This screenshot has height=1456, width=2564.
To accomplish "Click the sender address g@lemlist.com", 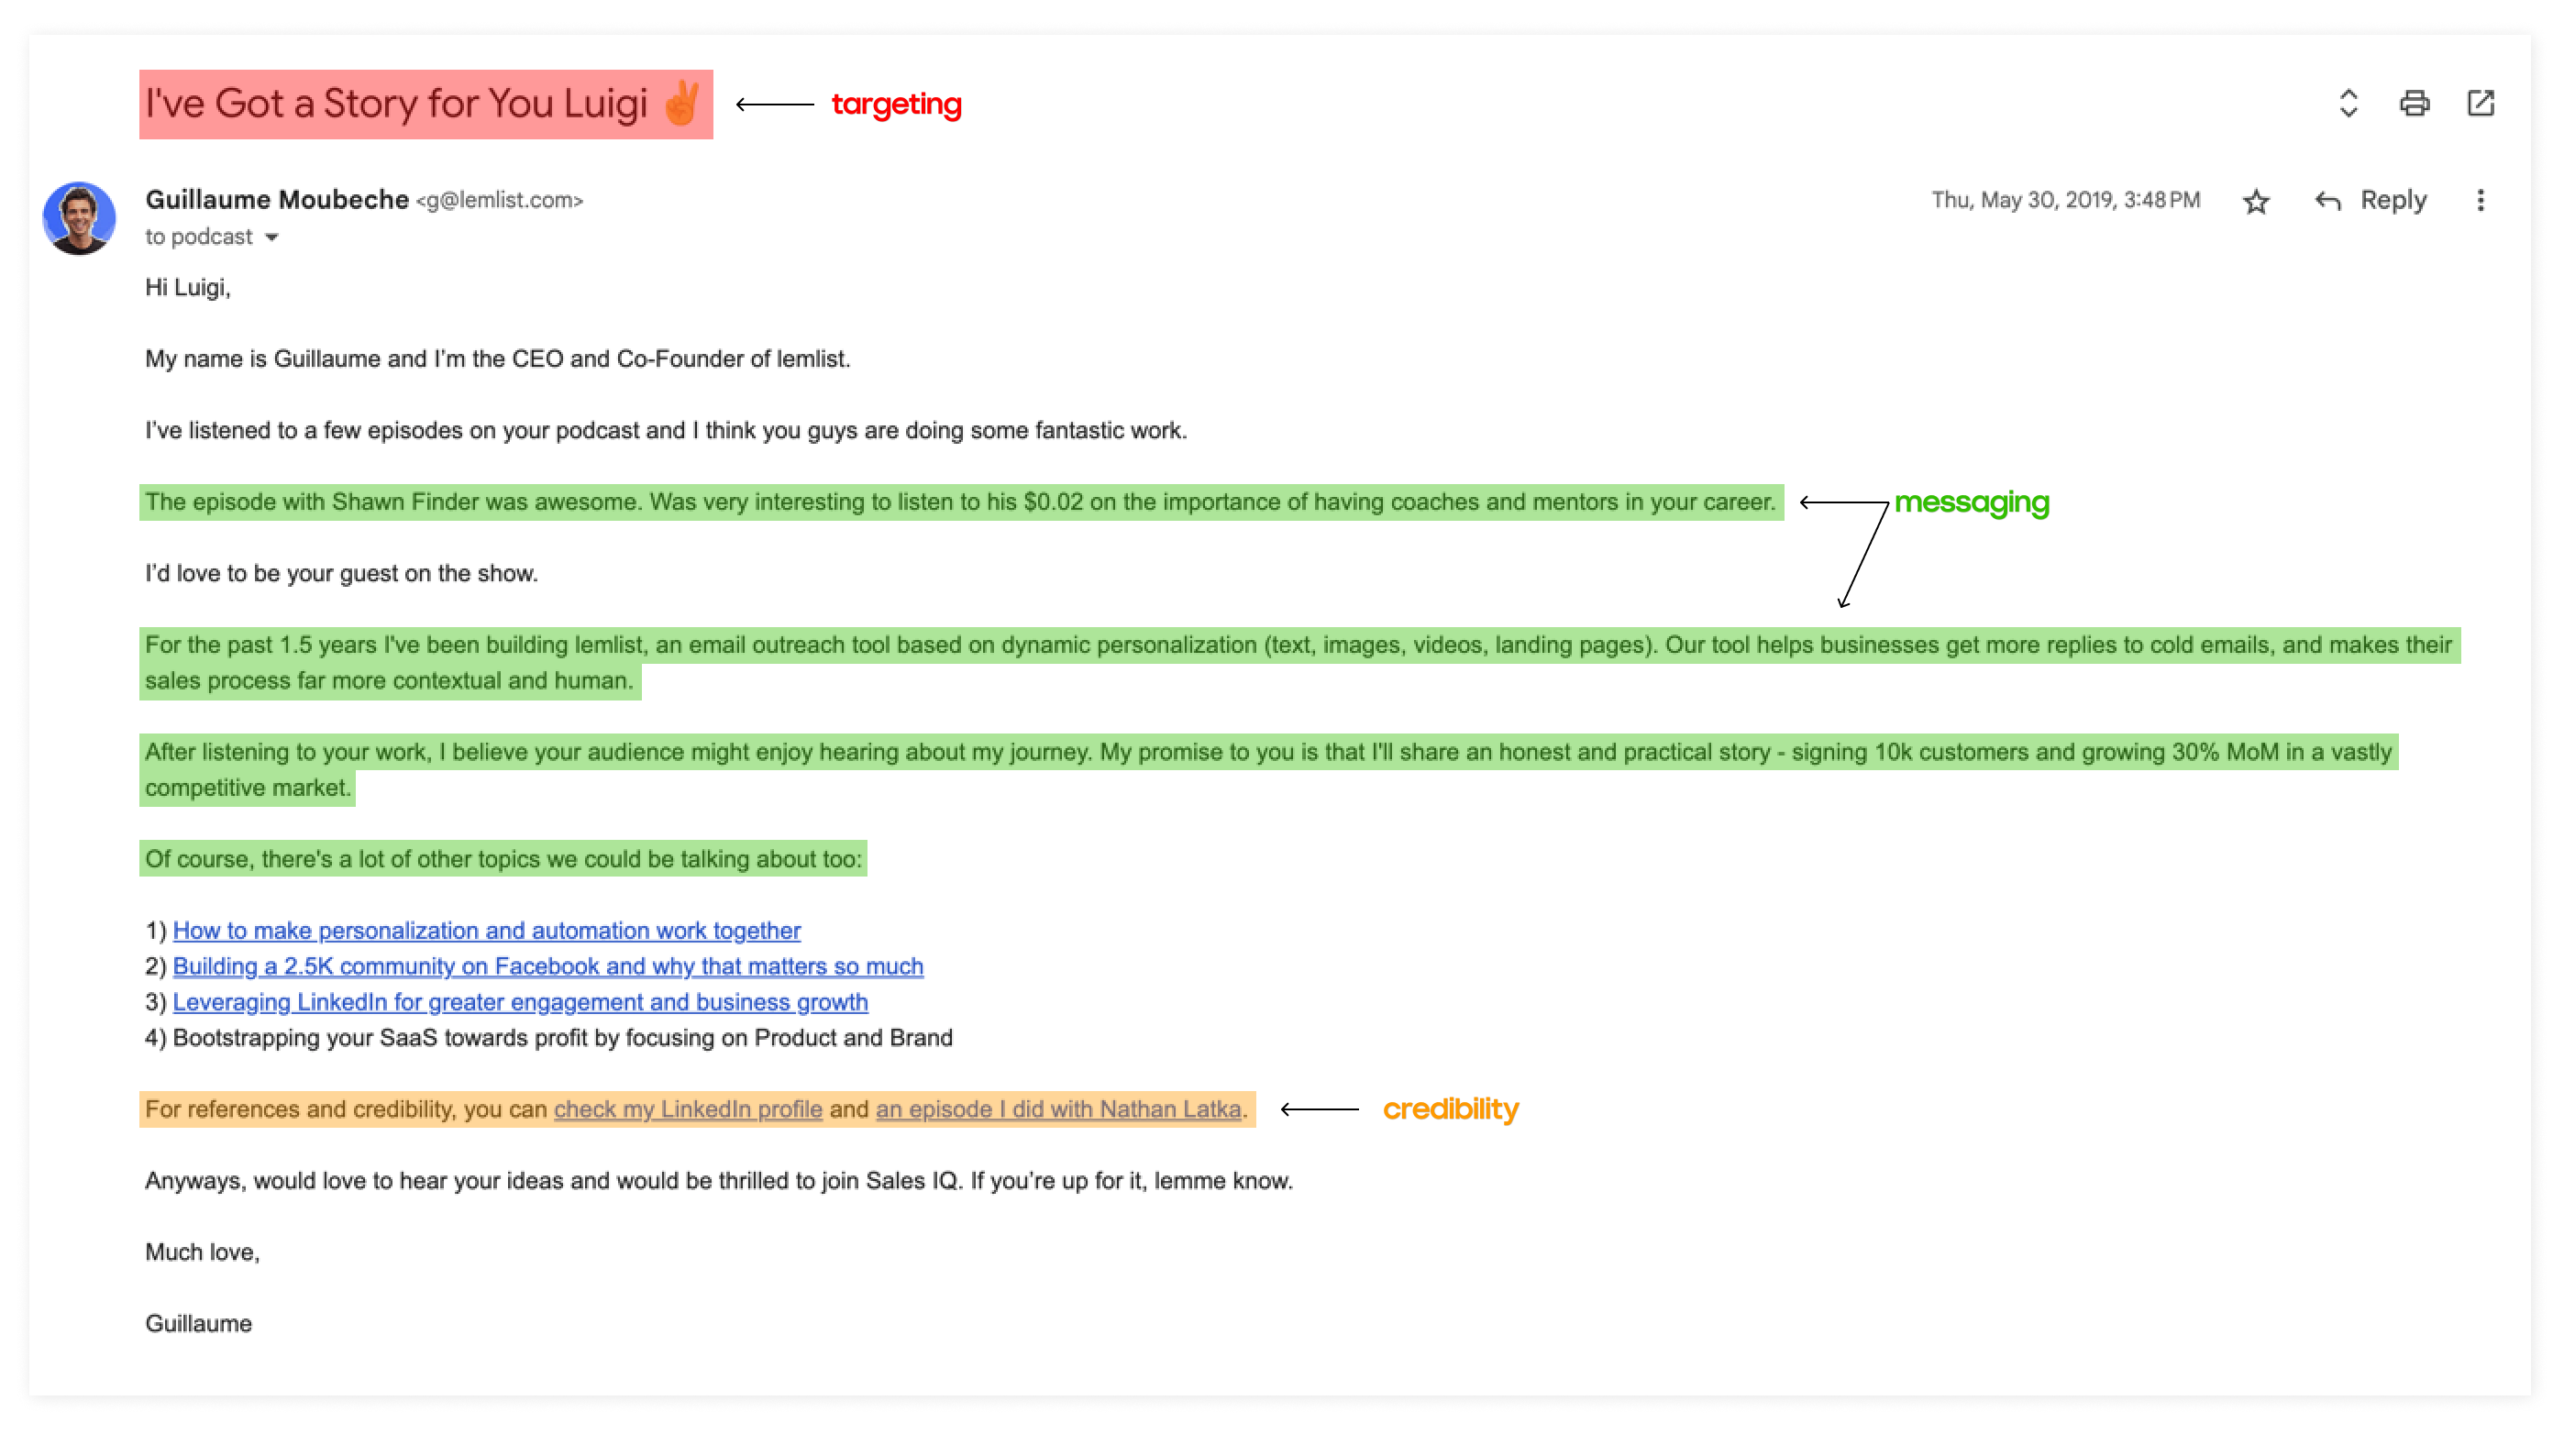I will 499,201.
